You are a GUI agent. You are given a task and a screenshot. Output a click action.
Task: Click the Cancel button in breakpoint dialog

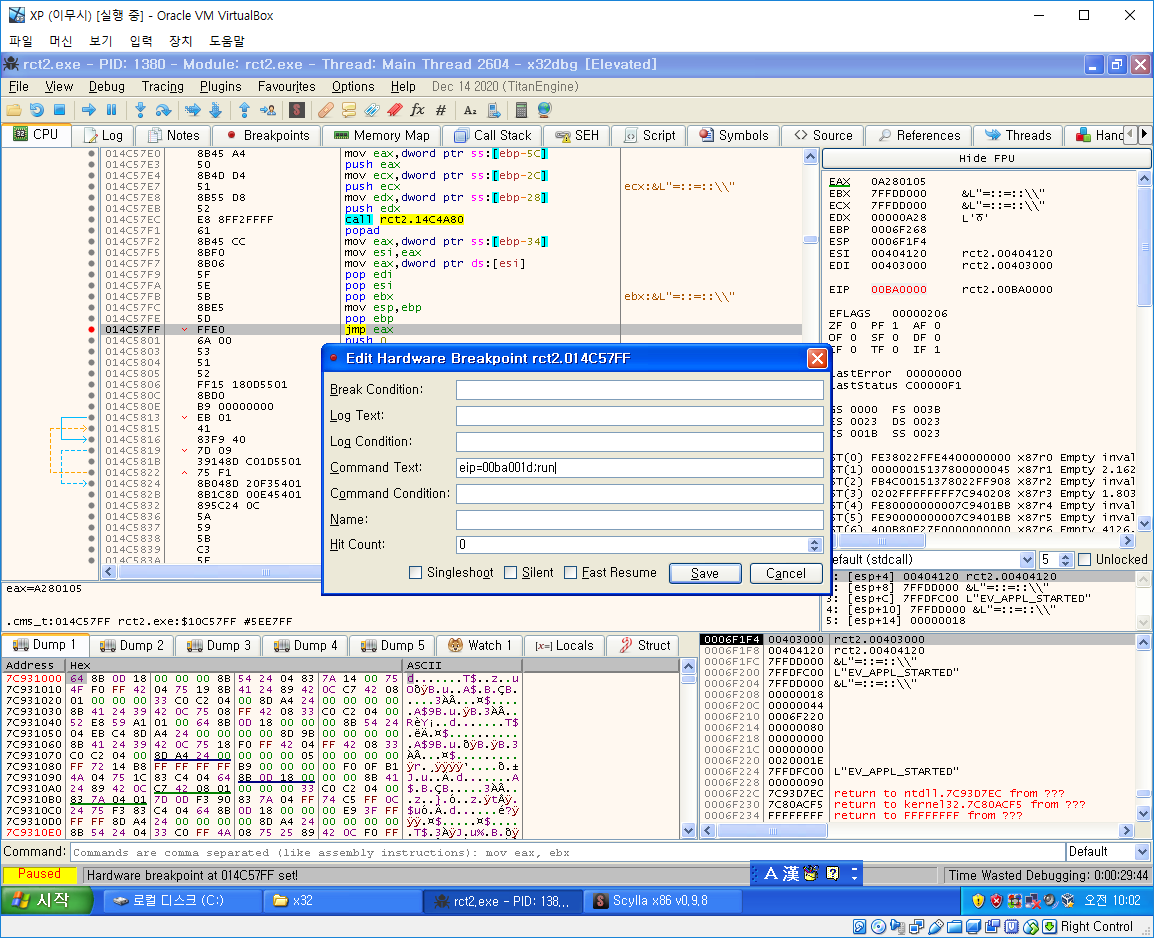[x=785, y=573]
